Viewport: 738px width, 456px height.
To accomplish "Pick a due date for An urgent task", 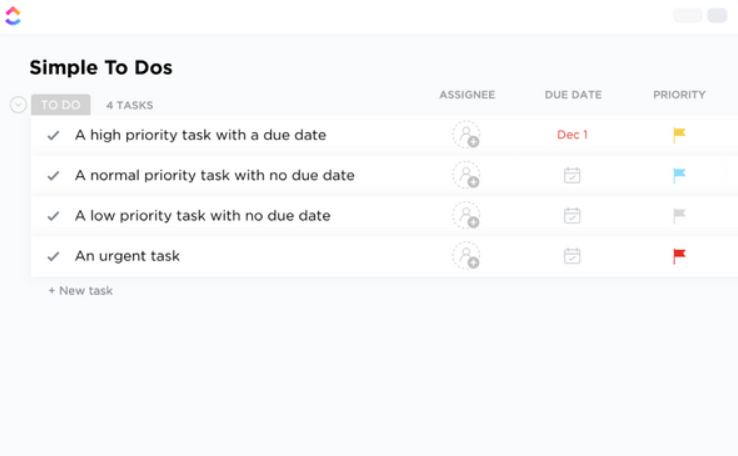I will tap(572, 256).
